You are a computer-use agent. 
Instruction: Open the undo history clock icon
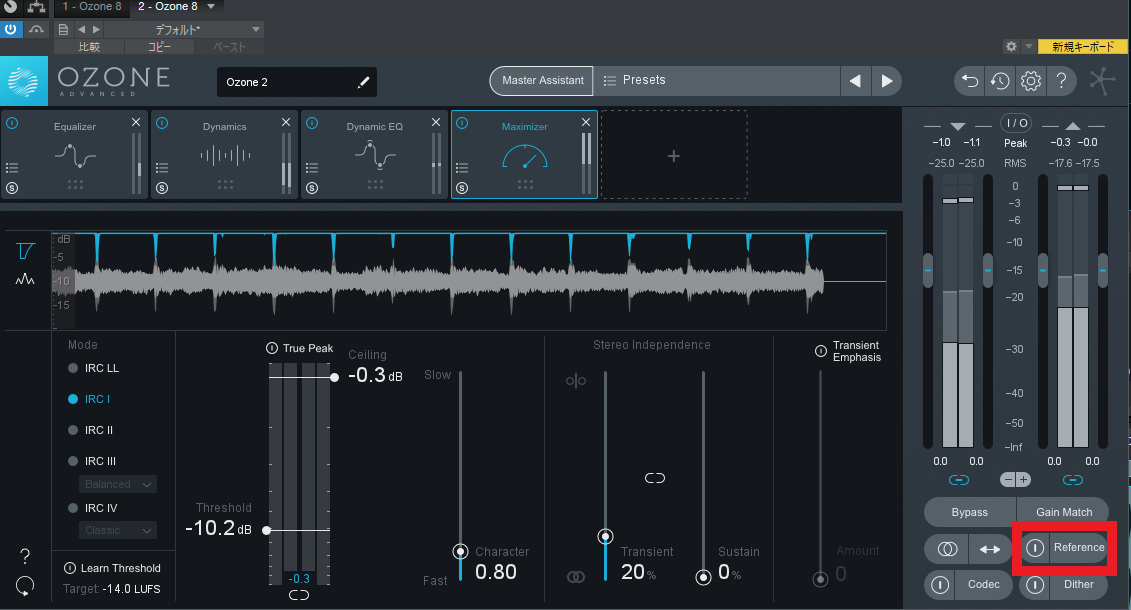click(x=1000, y=81)
